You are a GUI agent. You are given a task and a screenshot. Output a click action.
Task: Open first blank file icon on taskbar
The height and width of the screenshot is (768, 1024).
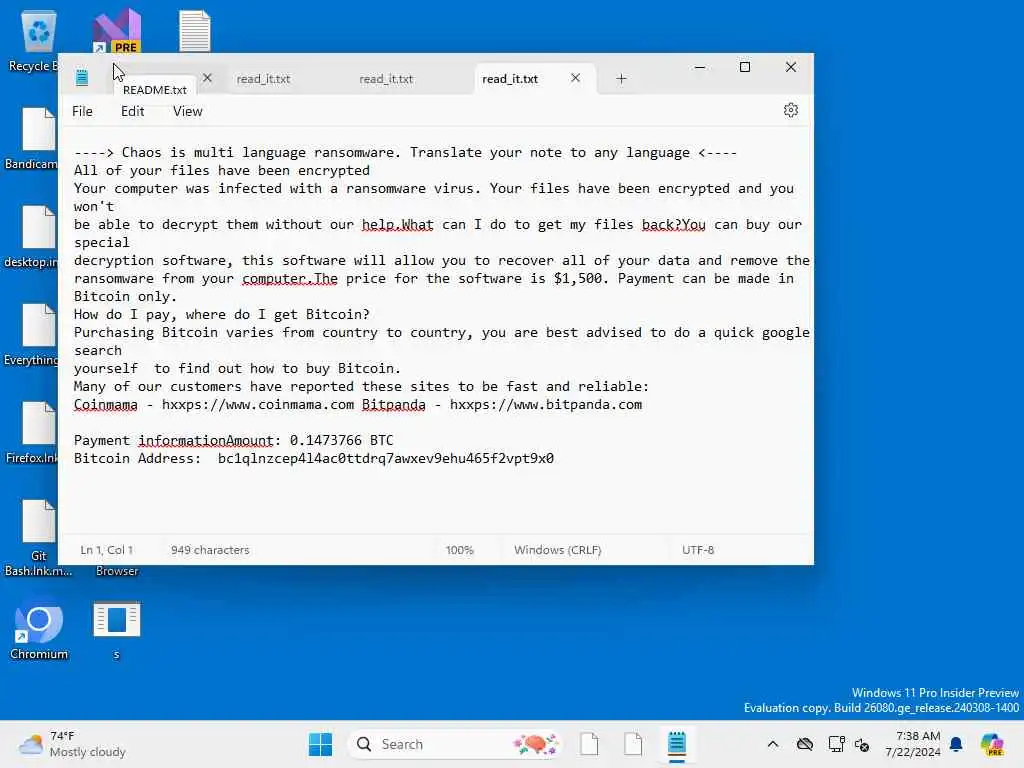point(589,744)
